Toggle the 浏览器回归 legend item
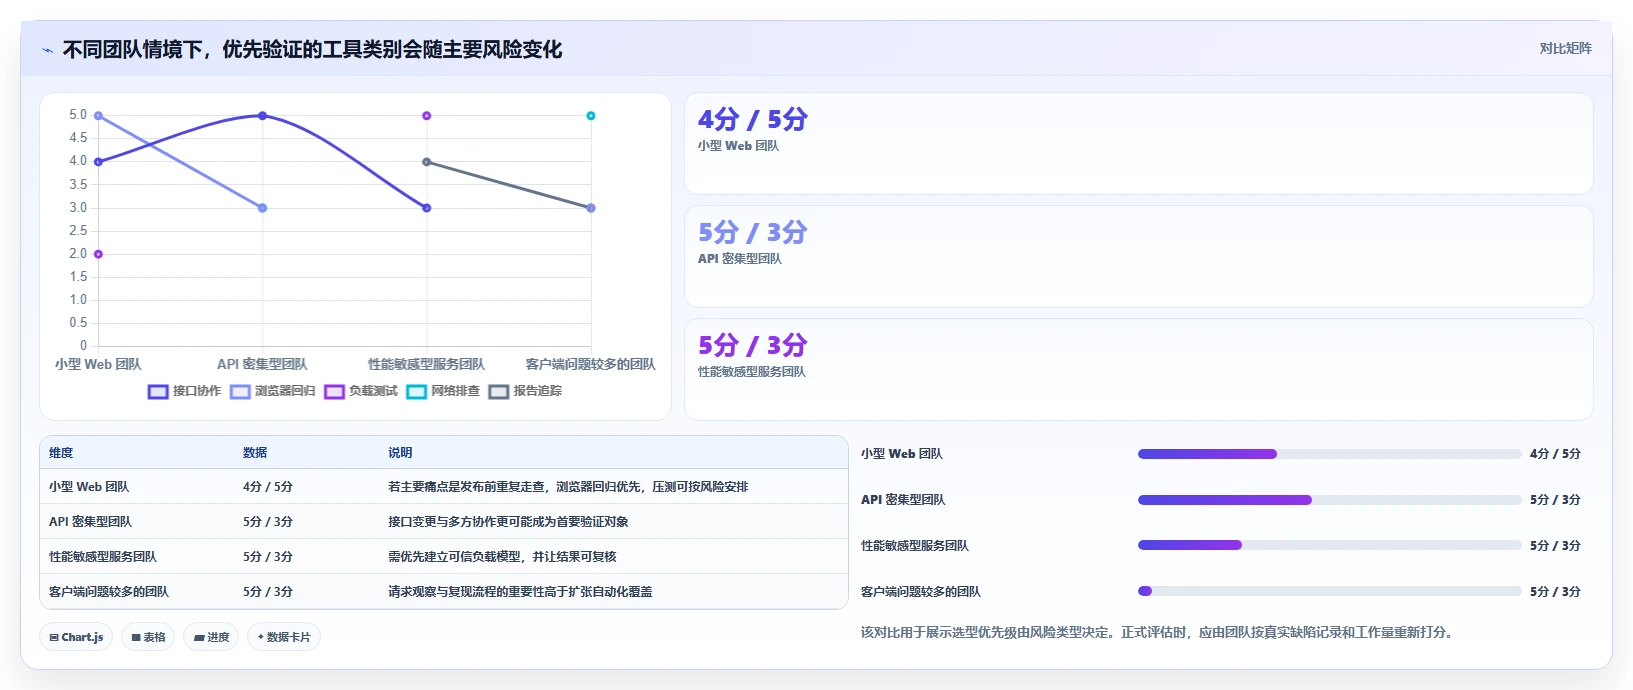This screenshot has height=690, width=1633. [272, 391]
